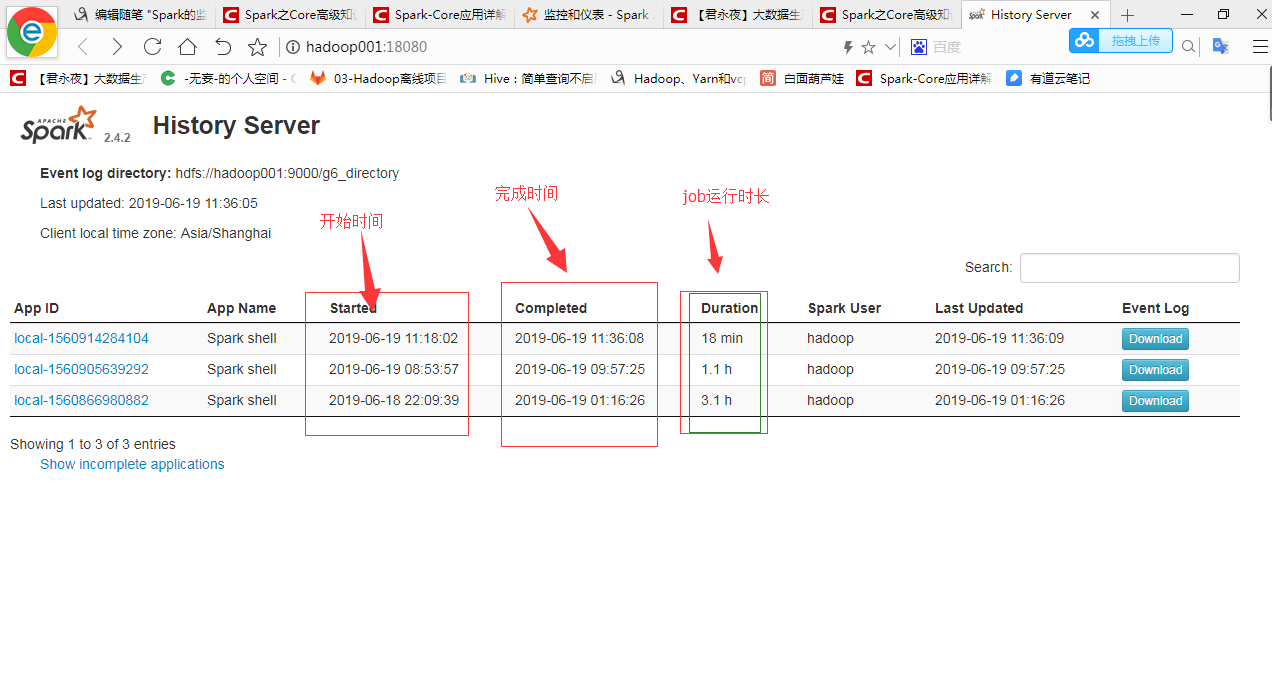Click the Spark logo on the page
The width and height of the screenshot is (1272, 690).
60,126
